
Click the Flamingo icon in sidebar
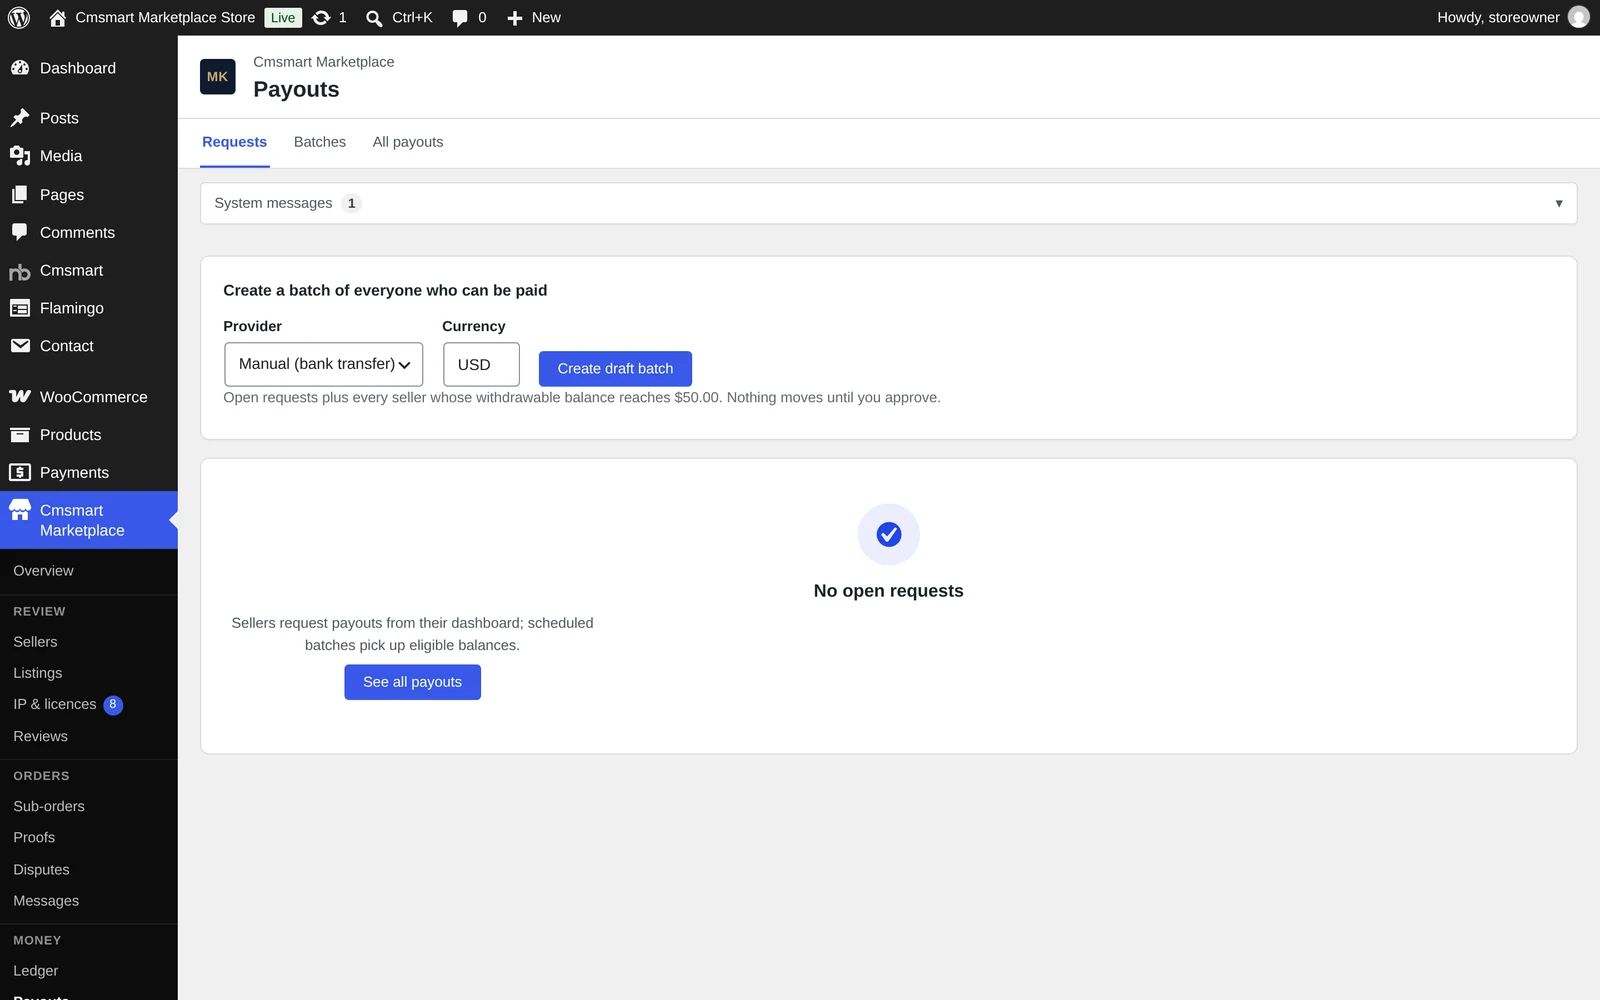20,308
